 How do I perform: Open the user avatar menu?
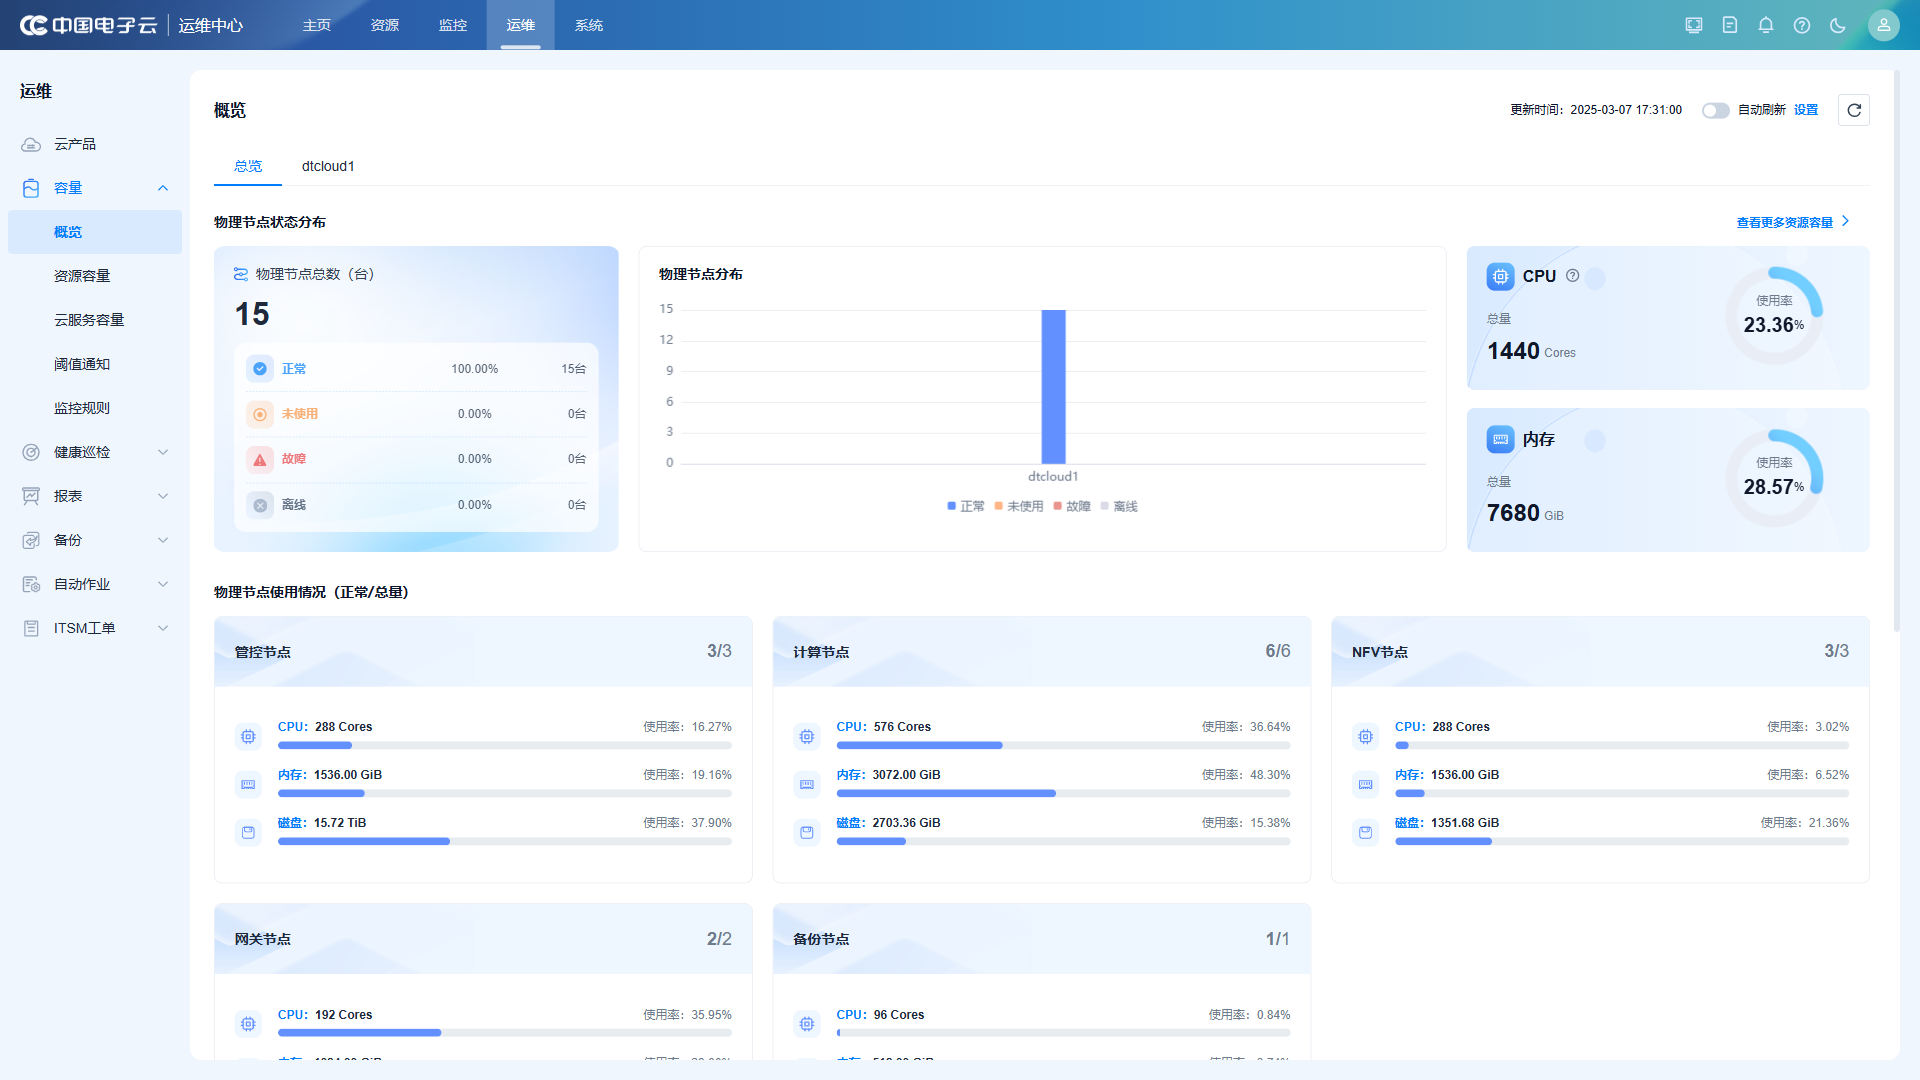pyautogui.click(x=1884, y=25)
